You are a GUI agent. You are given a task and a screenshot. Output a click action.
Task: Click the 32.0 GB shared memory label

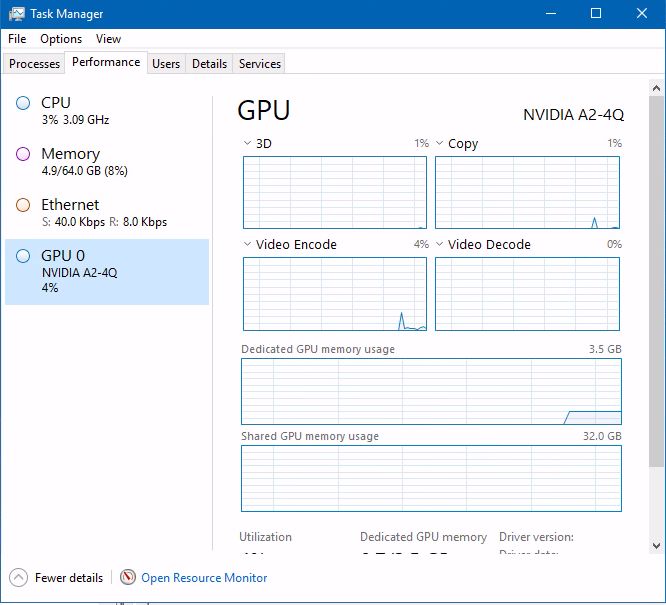pos(602,436)
